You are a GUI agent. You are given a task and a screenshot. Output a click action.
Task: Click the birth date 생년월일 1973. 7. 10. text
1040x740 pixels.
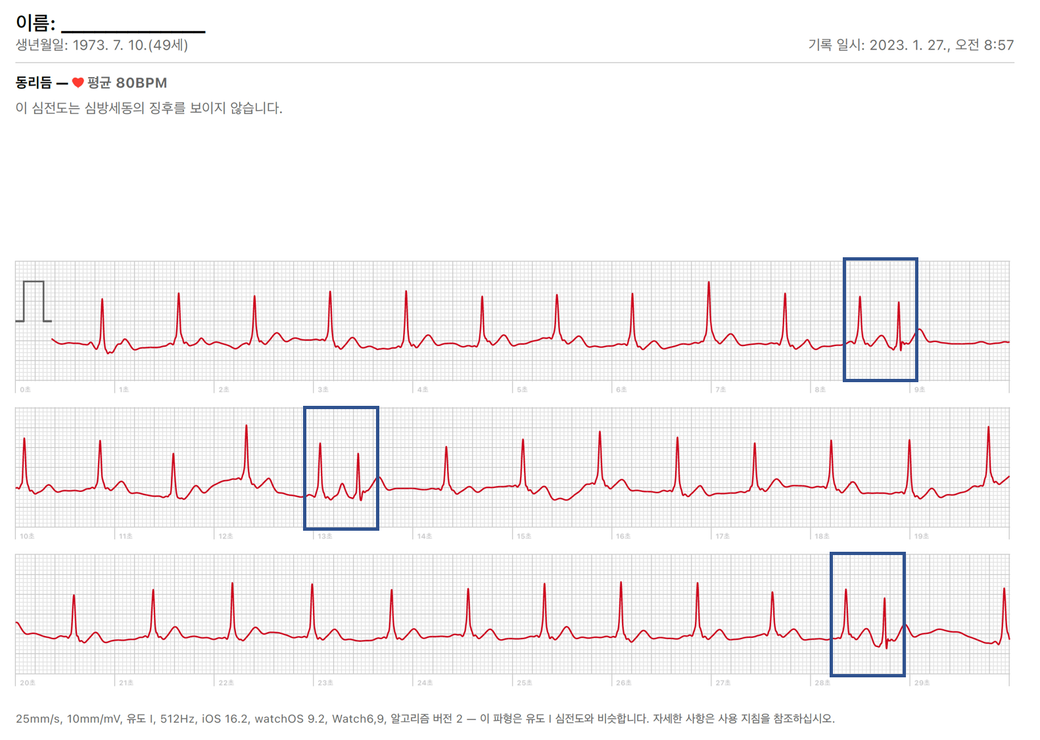pyautogui.click(x=102, y=45)
